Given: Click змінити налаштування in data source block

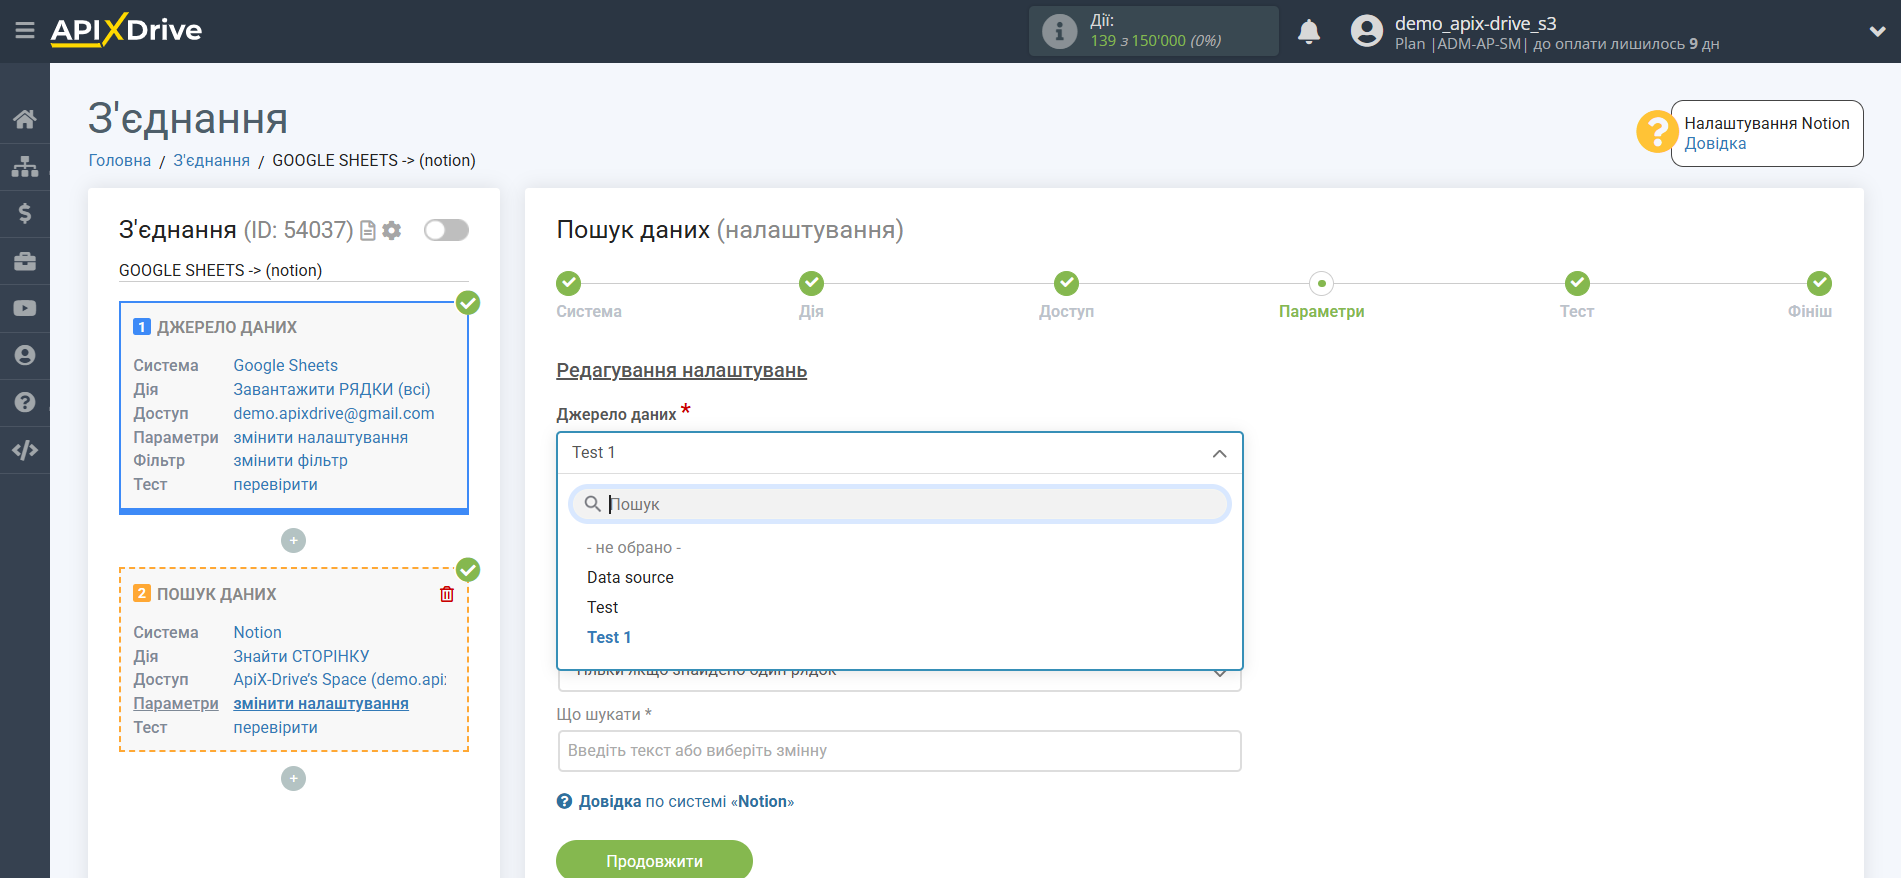Looking at the screenshot, I should 320,438.
